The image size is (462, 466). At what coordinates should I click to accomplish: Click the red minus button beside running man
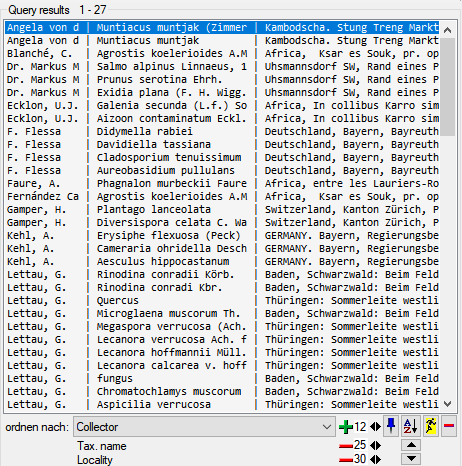point(449,426)
